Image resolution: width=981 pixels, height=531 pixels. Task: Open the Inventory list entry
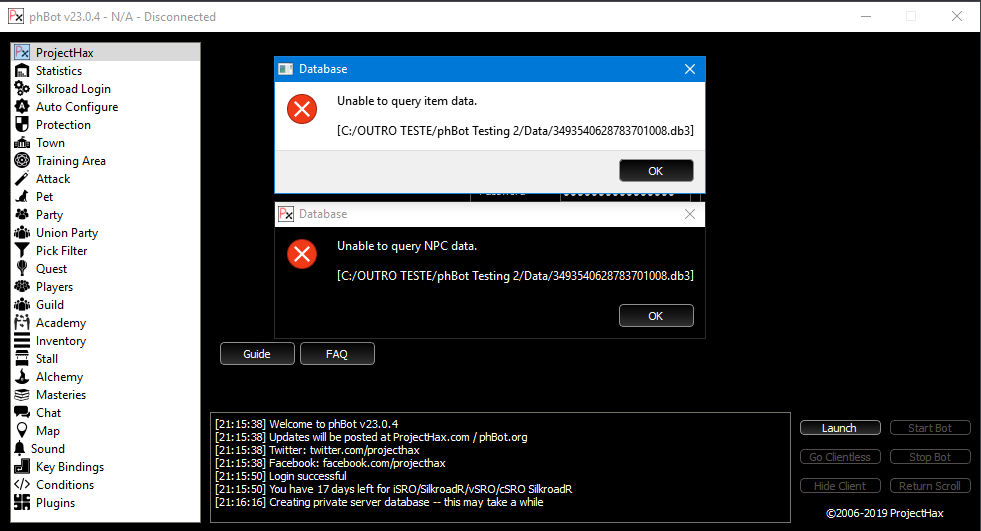[61, 341]
